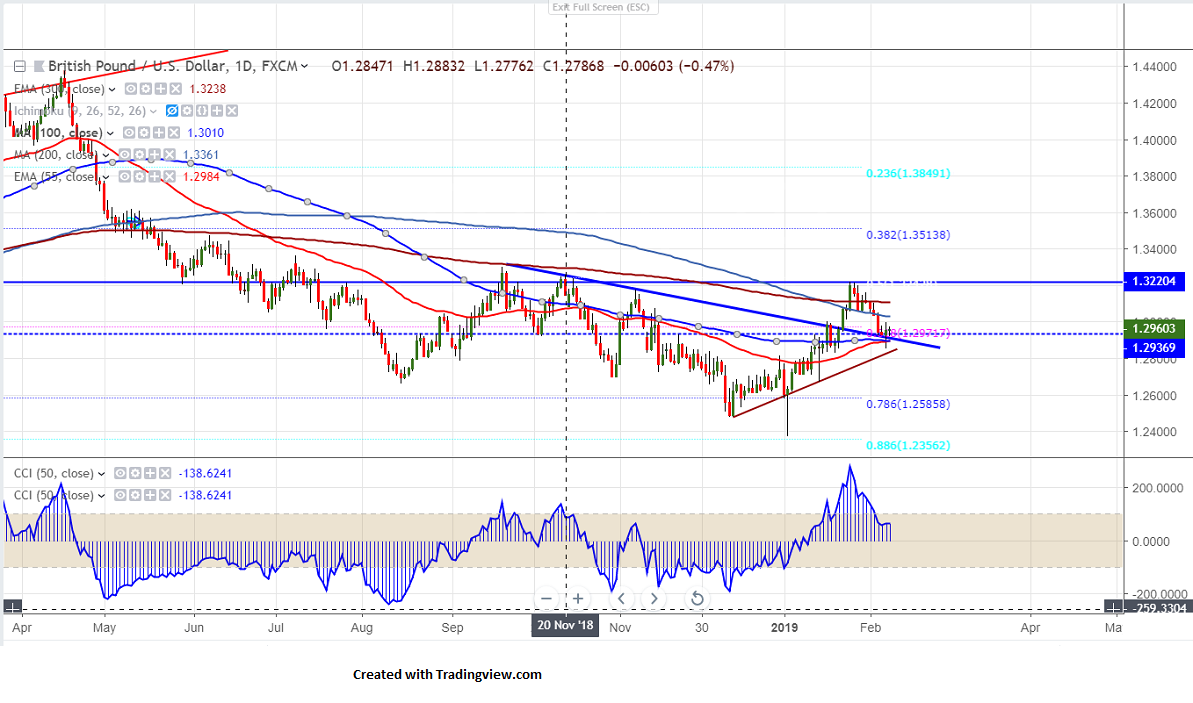
Task: Click the green 1.29603 current price label
Action: pos(1154,329)
